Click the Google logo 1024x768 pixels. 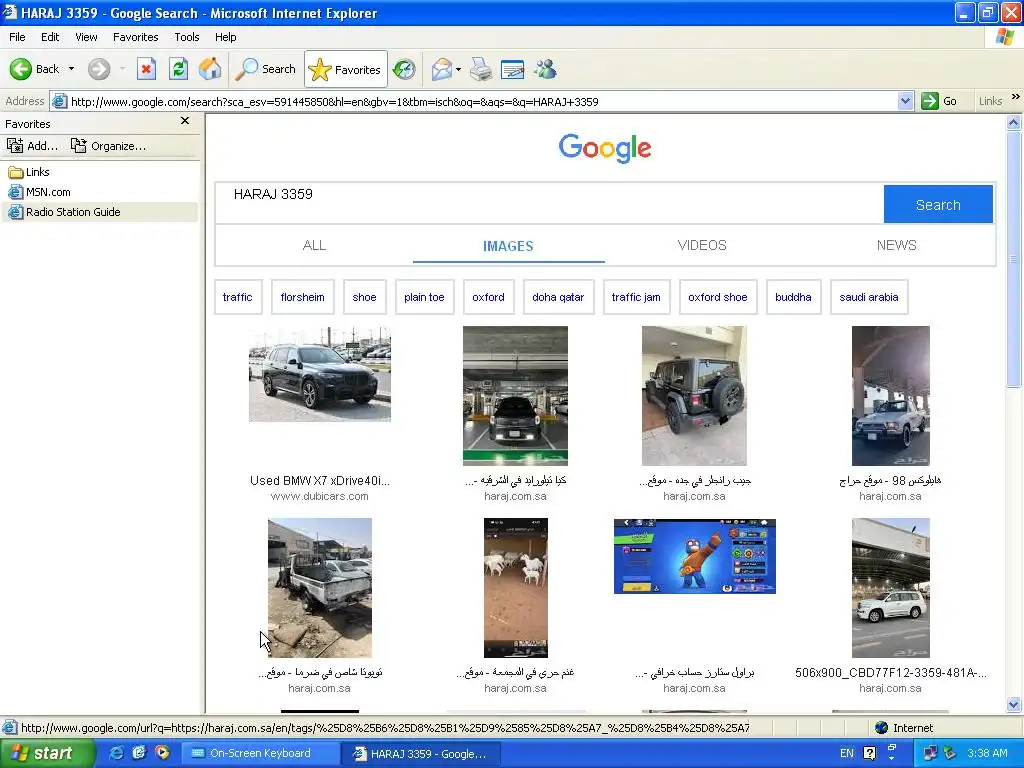pyautogui.click(x=605, y=148)
